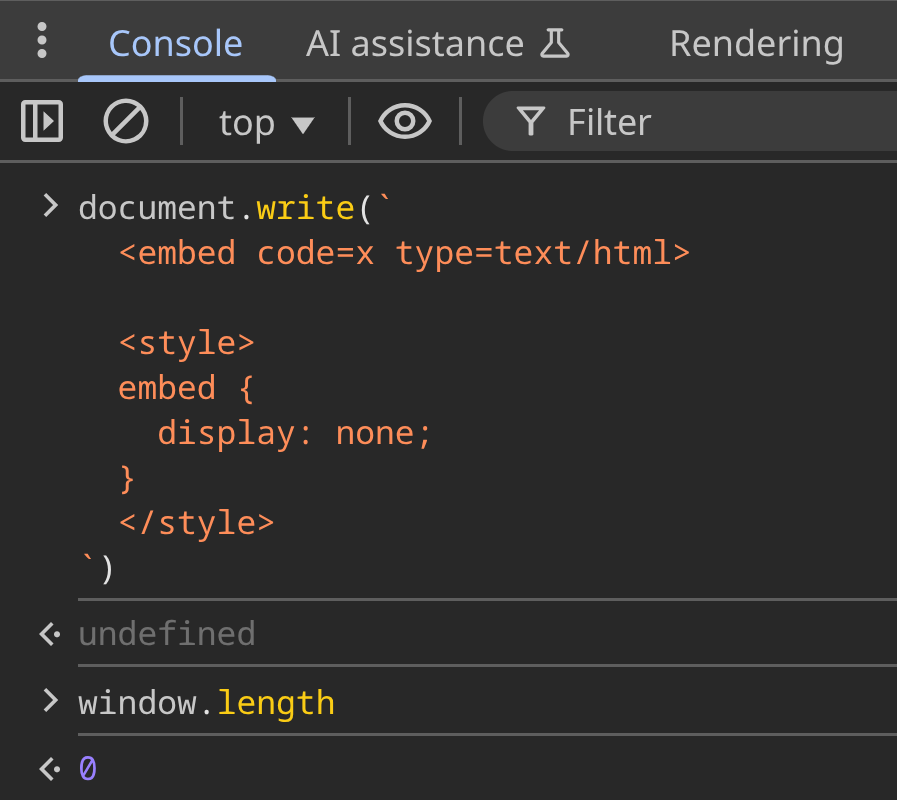
Task: Open the Rendering tab
Action: [756, 43]
